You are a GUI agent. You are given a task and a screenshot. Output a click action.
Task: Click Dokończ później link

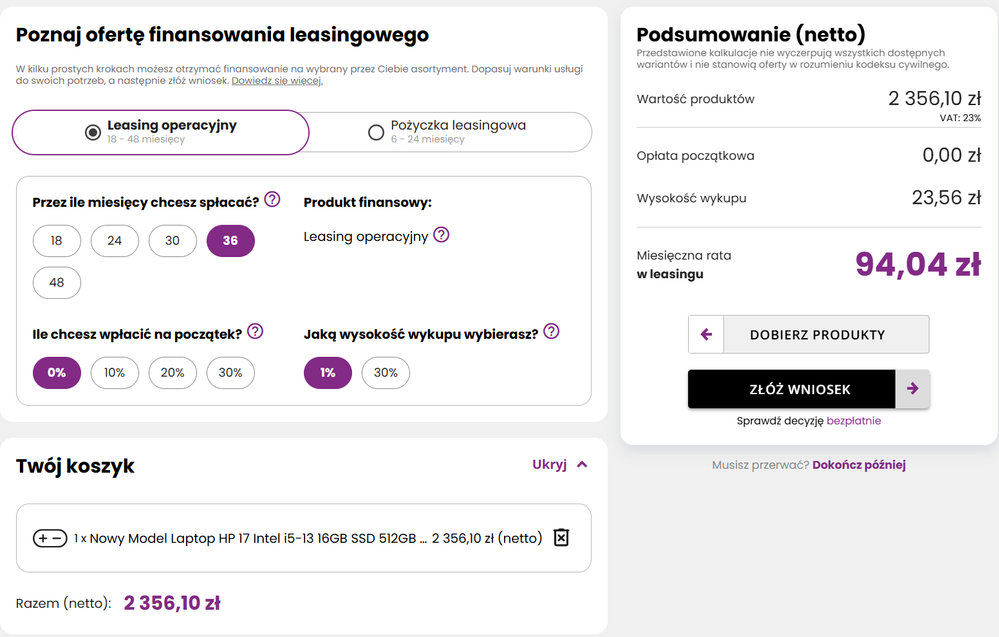tap(859, 465)
